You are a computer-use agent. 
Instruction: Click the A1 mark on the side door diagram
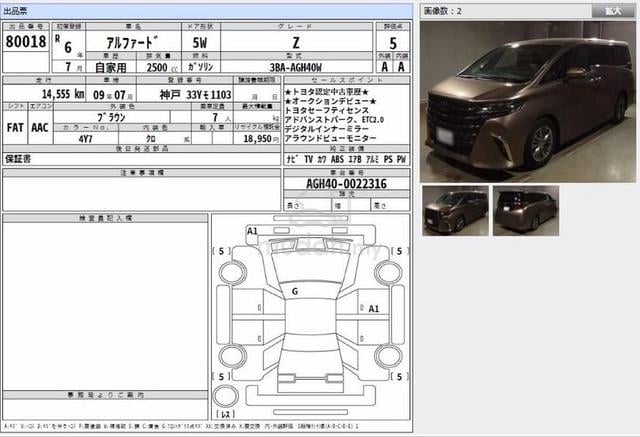[374, 309]
